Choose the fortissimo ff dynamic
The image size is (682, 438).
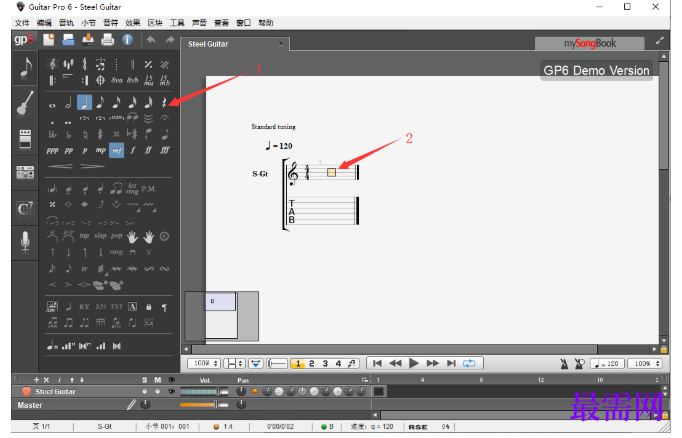148,150
